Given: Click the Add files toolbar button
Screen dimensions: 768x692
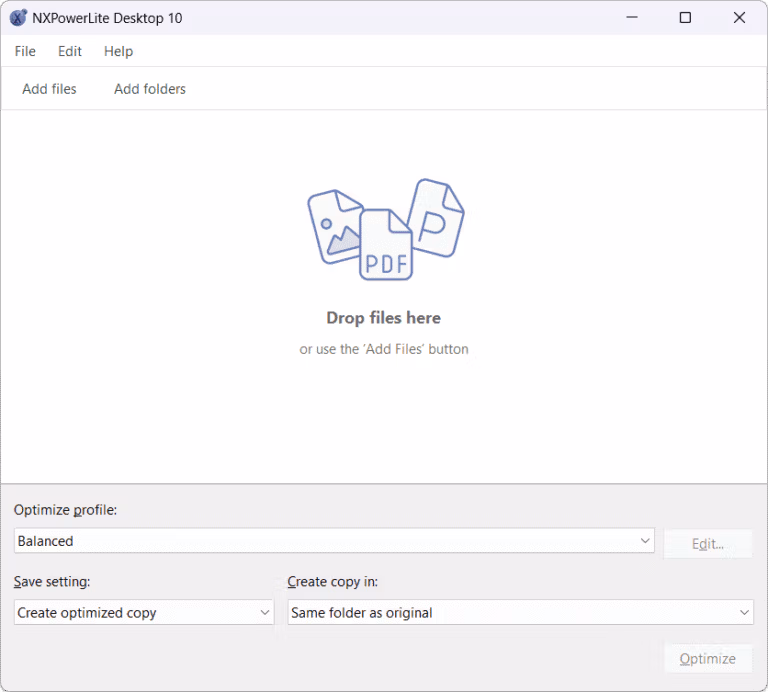Looking at the screenshot, I should click(49, 89).
